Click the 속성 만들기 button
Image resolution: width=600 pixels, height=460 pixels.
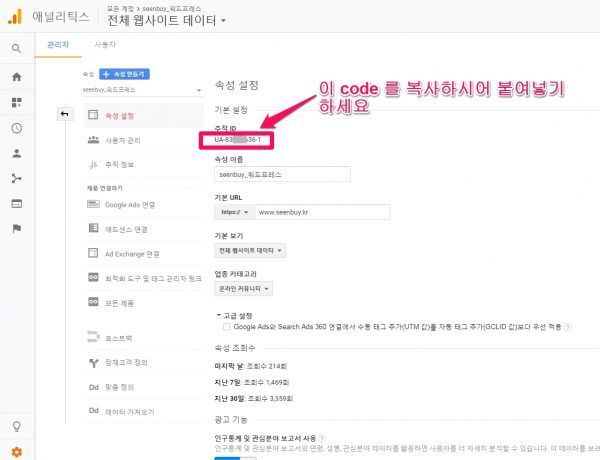point(124,74)
